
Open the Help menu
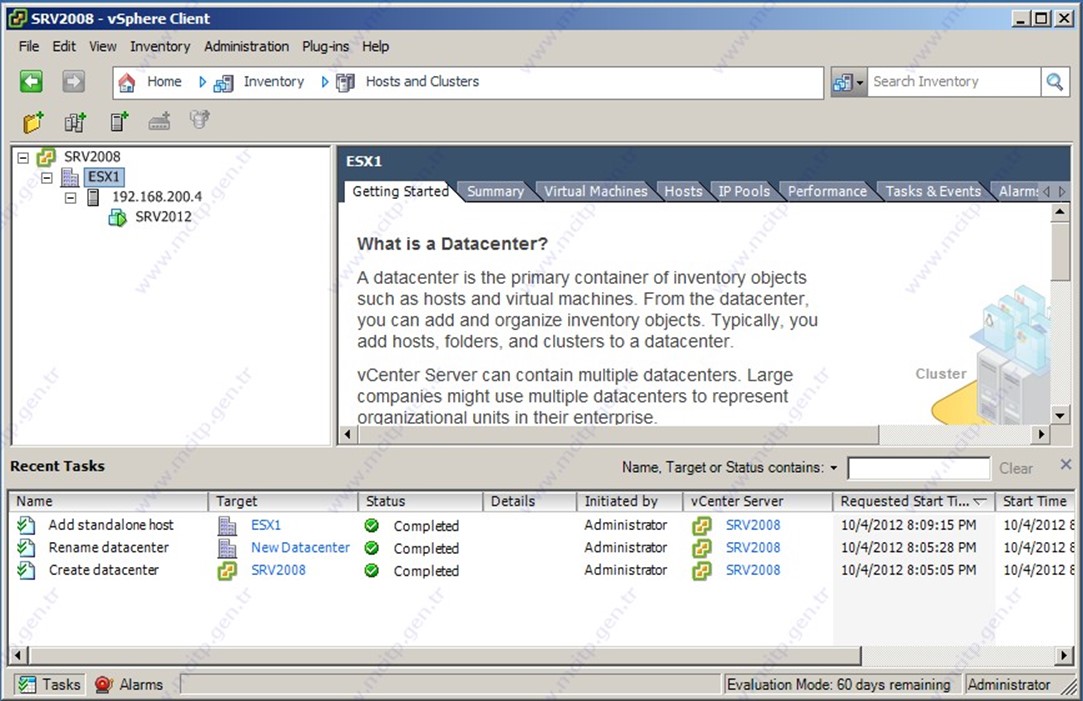(x=376, y=46)
